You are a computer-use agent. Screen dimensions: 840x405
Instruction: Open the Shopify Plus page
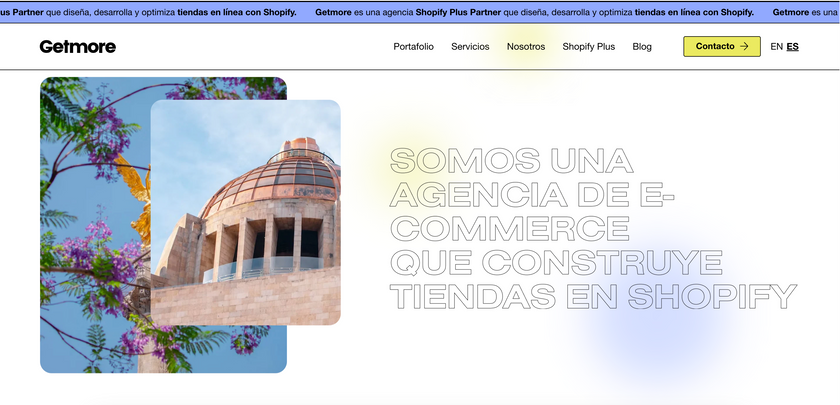point(589,47)
